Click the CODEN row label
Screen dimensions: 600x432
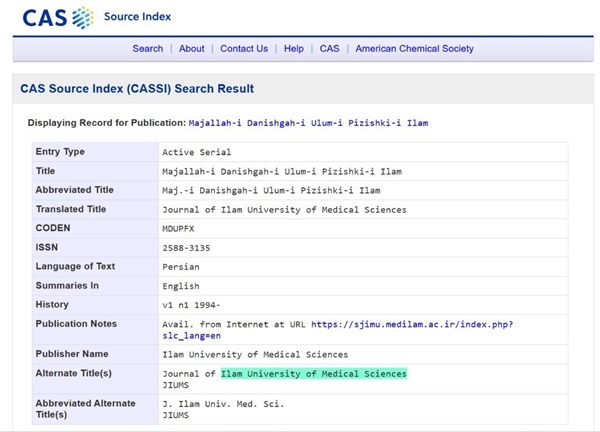coord(53,228)
